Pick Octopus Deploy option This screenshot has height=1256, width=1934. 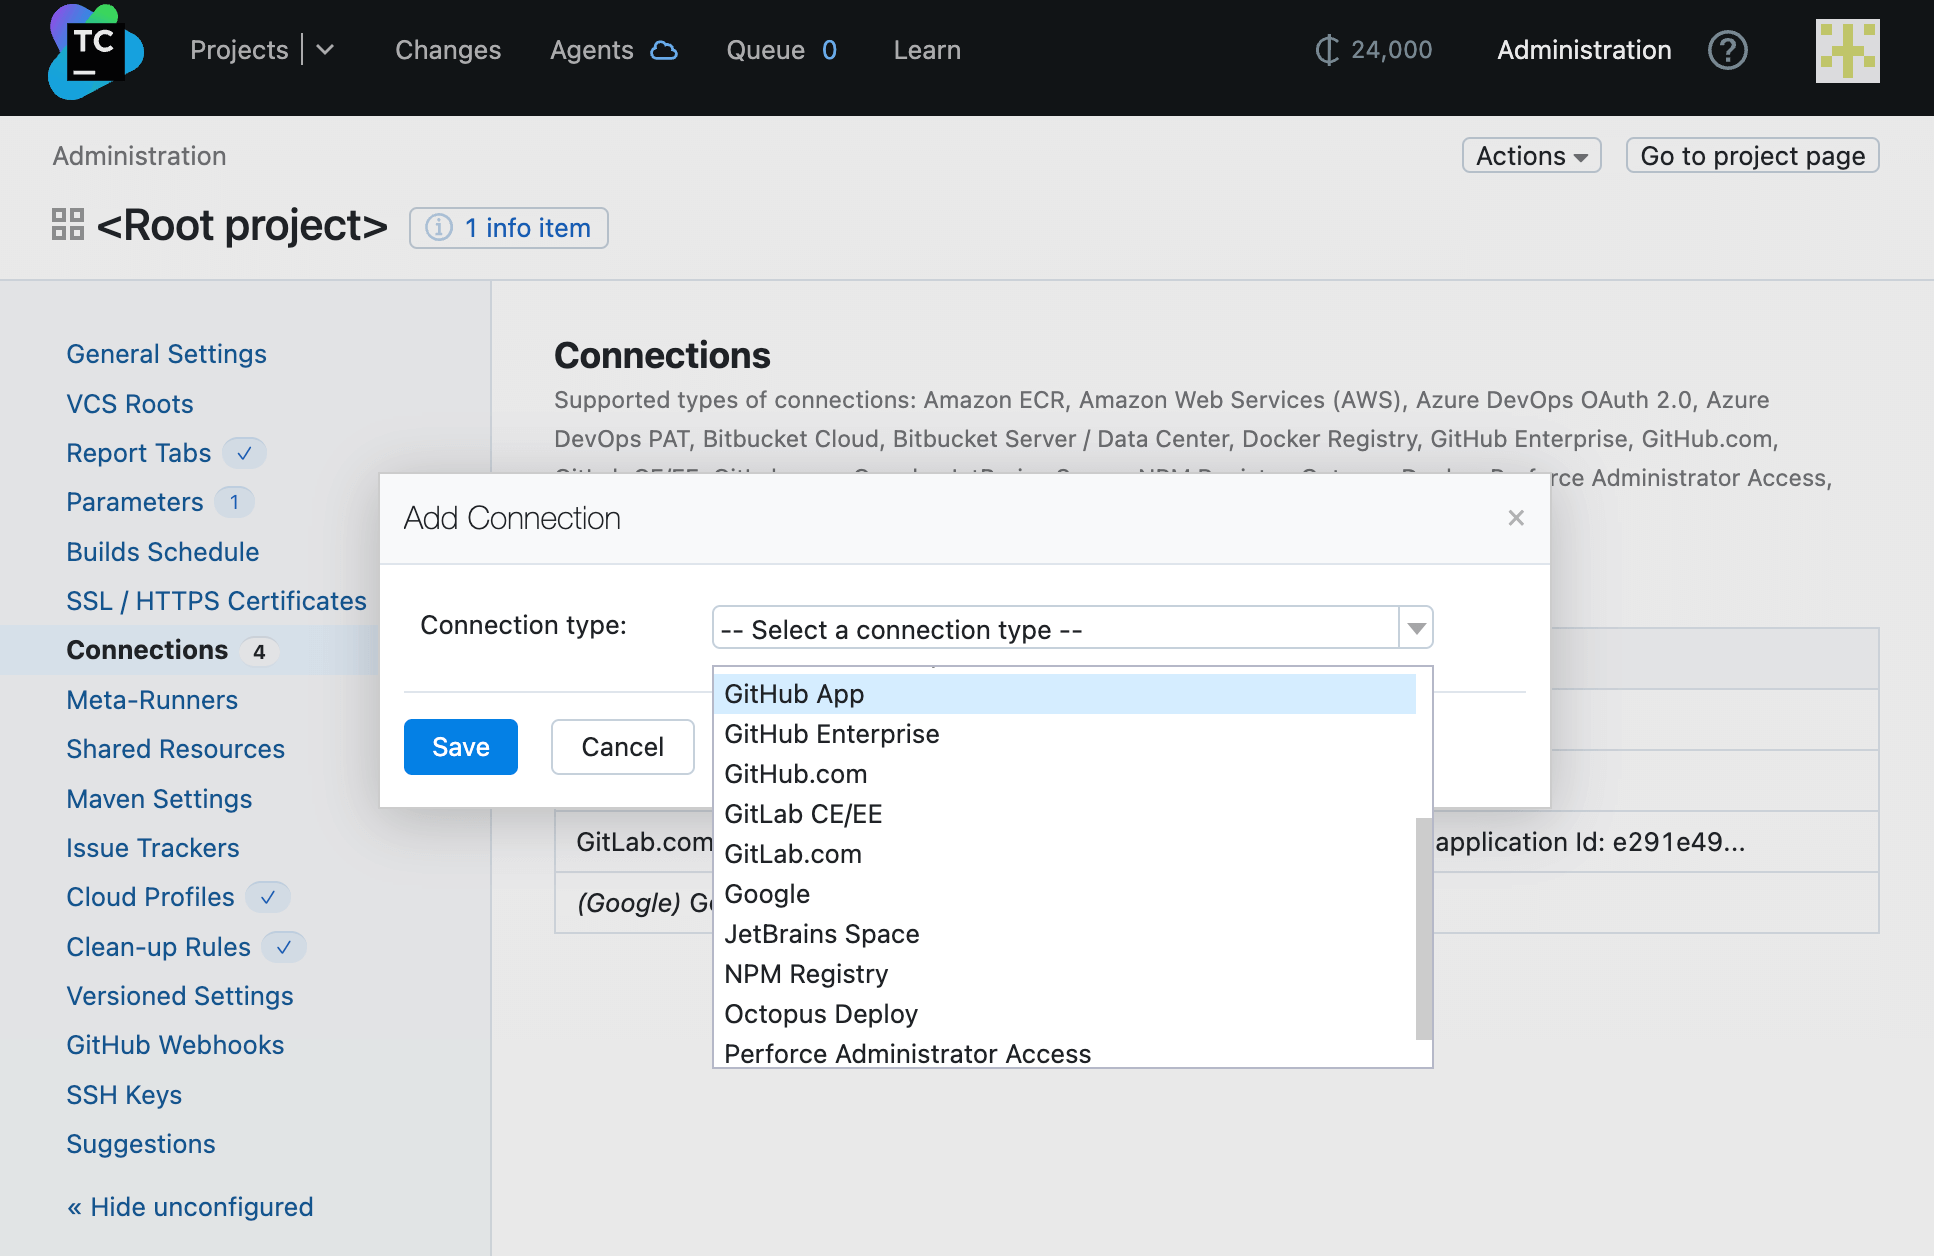tap(820, 1014)
